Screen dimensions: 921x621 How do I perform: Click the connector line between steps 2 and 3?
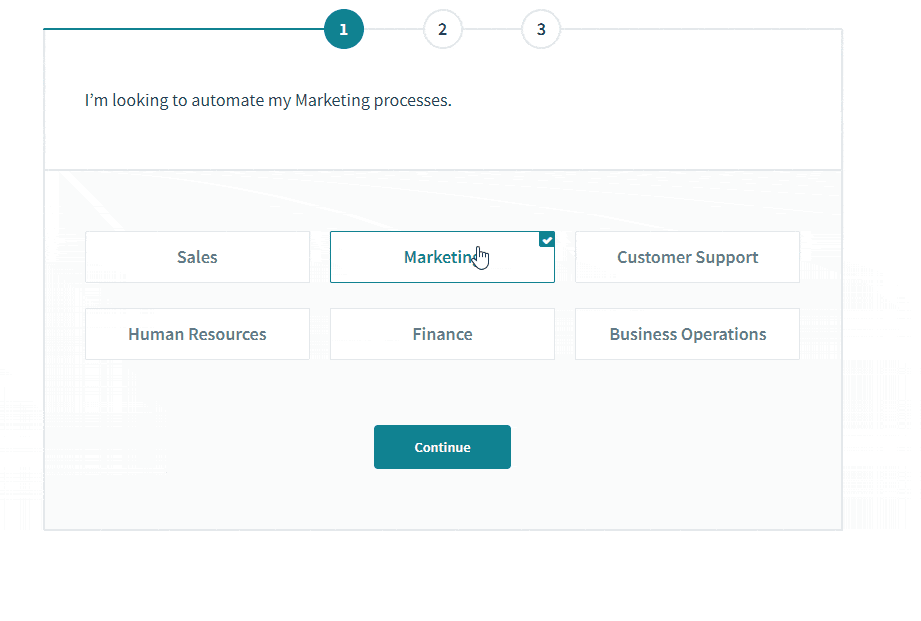pyautogui.click(x=491, y=29)
